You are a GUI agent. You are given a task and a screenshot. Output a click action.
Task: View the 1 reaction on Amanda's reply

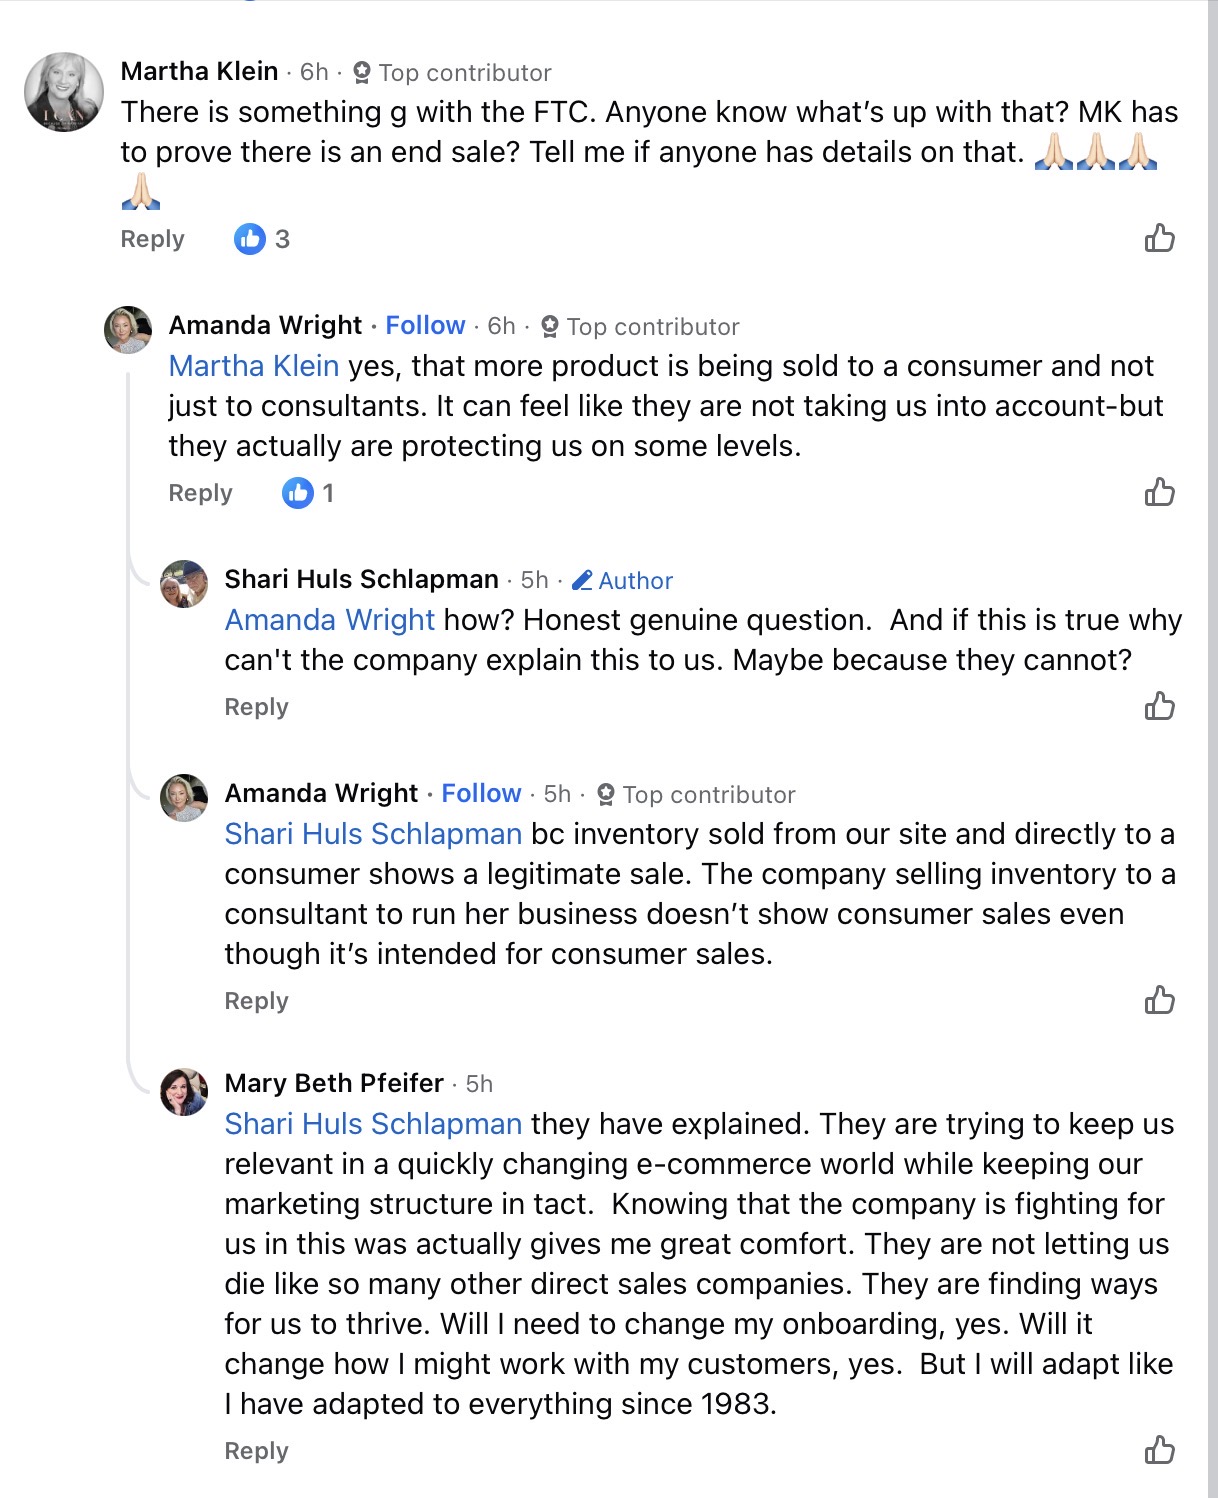tap(308, 493)
